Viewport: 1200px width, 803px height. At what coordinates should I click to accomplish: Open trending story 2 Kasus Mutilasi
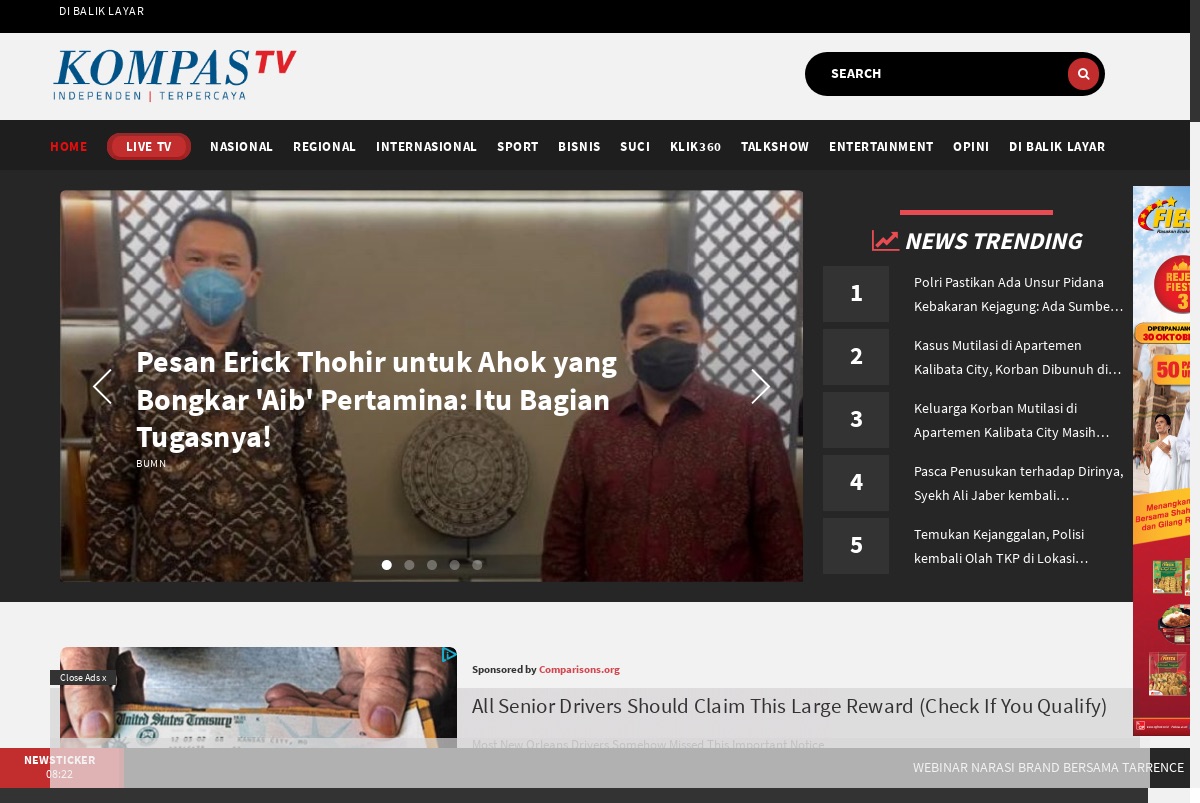pos(1018,357)
